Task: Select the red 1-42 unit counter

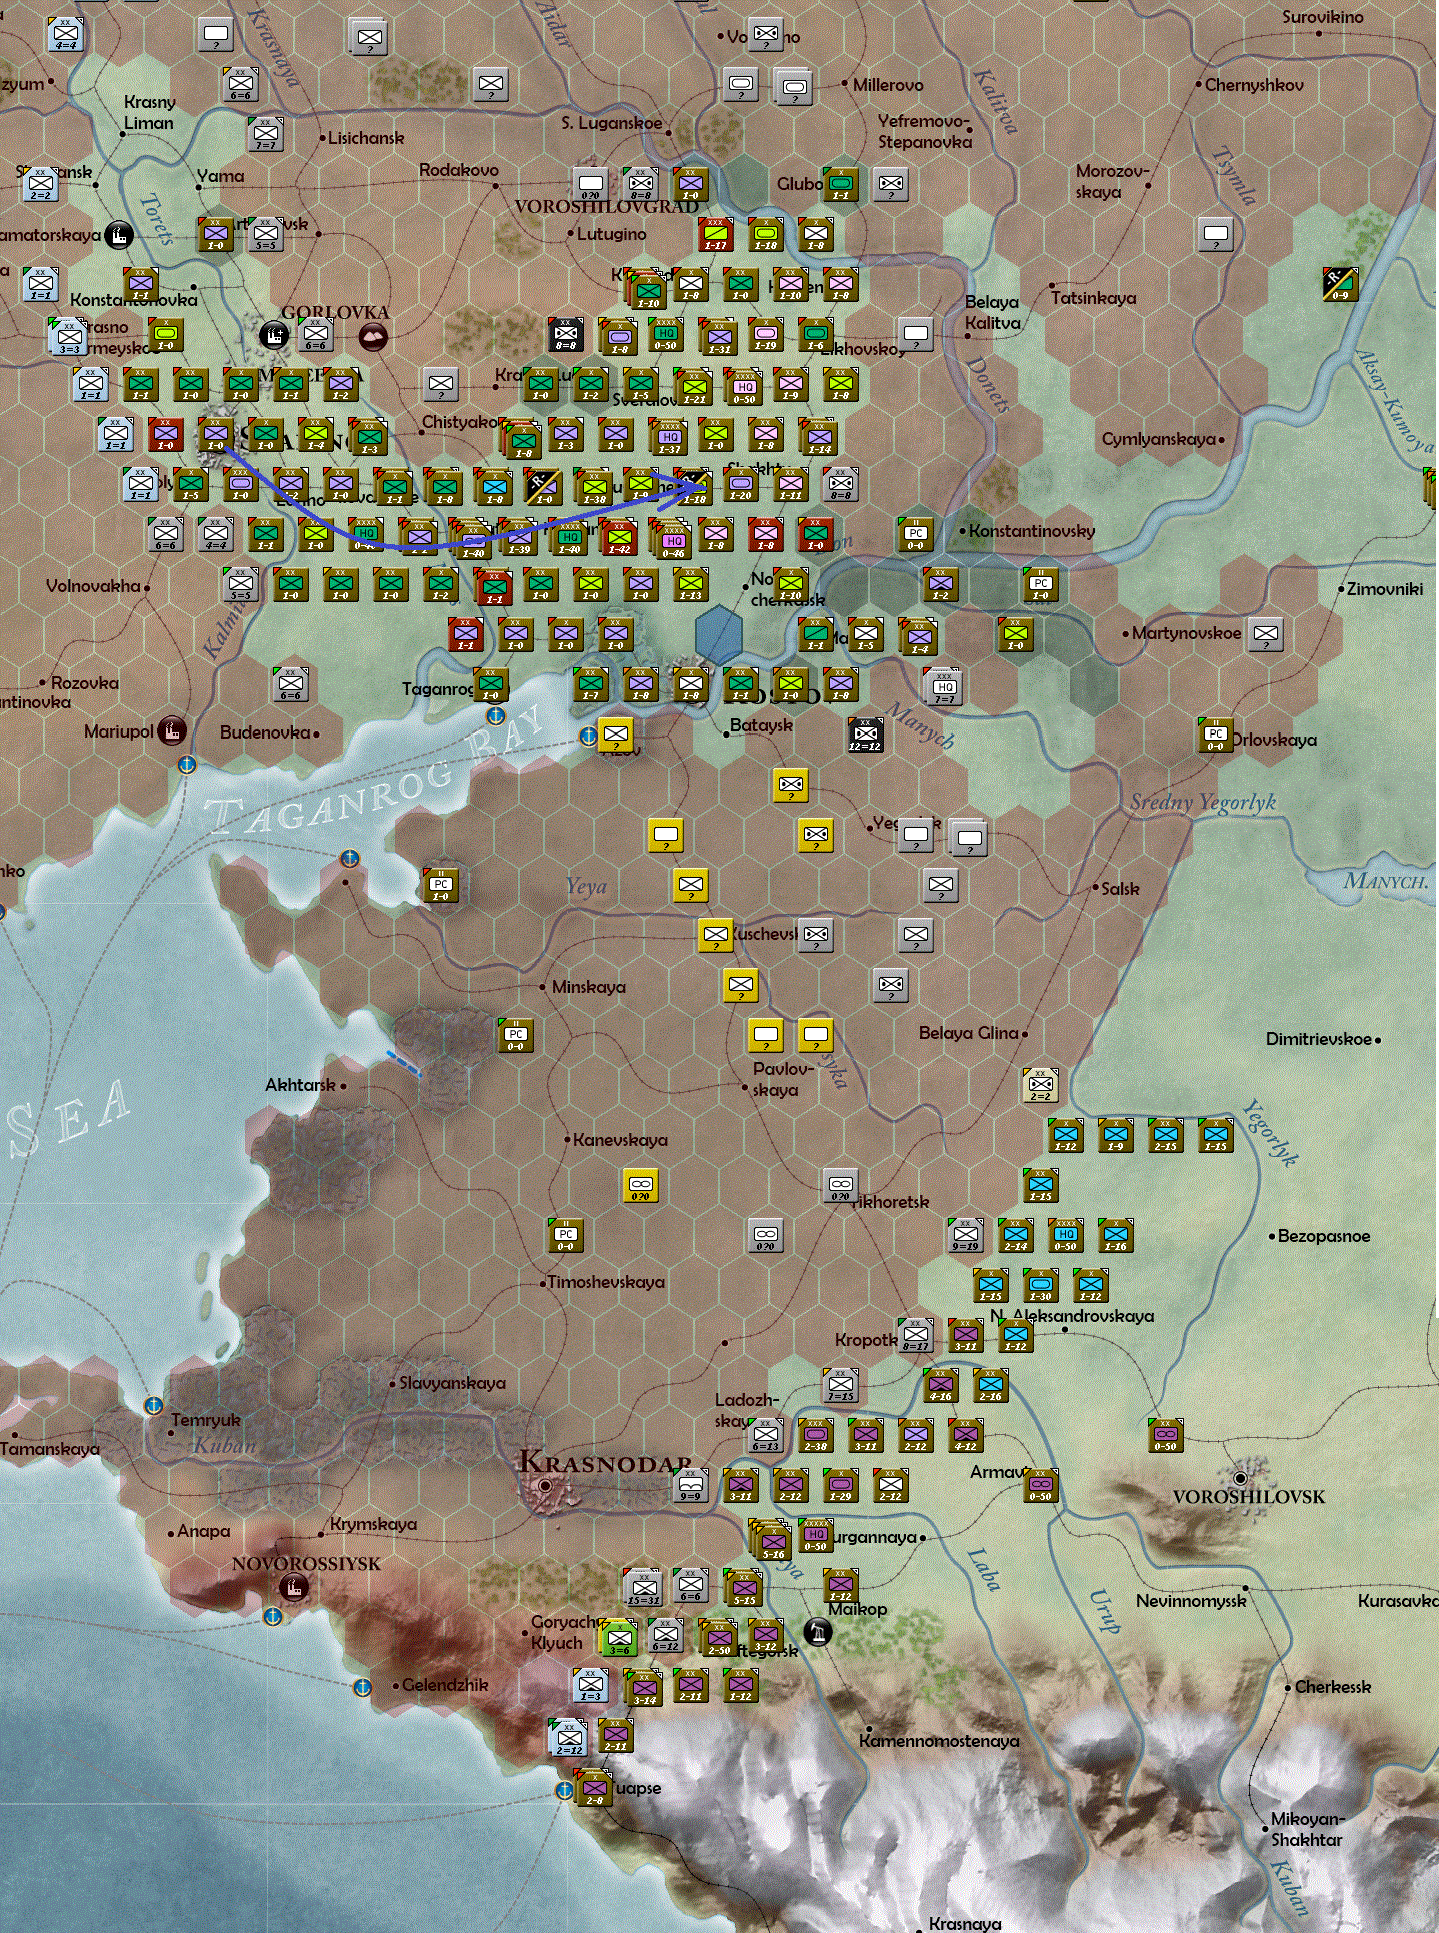Action: pyautogui.click(x=619, y=537)
